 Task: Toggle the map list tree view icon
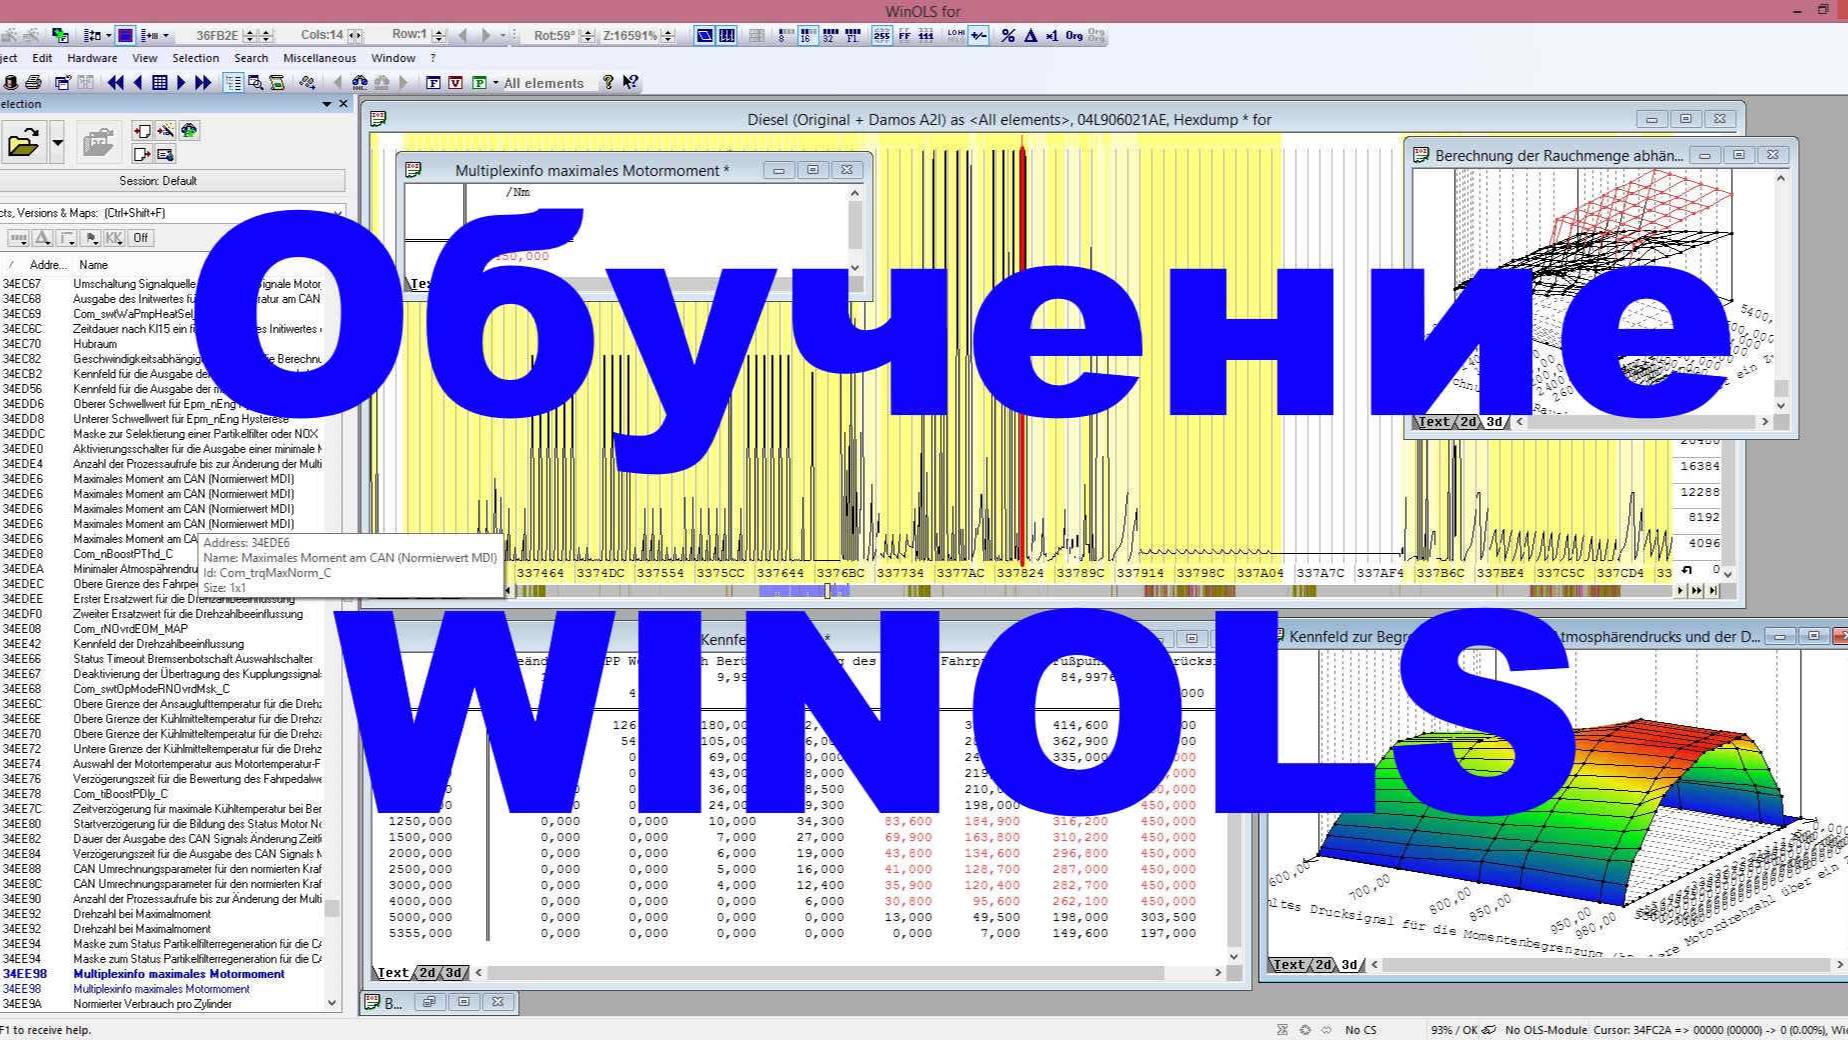pyautogui.click(x=233, y=83)
